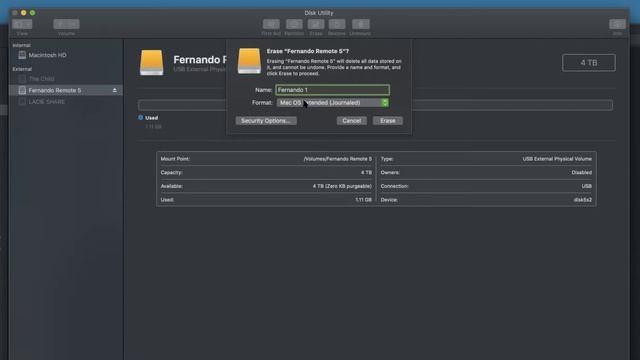
Task: Click the blue Used legend dot
Action: 141,118
